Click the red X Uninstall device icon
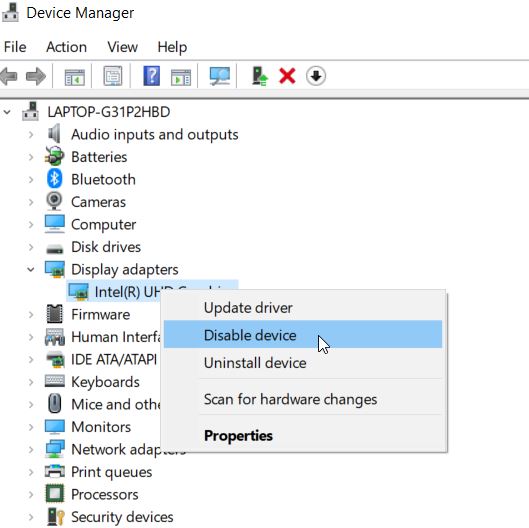This screenshot has width=529, height=528. pos(287,76)
